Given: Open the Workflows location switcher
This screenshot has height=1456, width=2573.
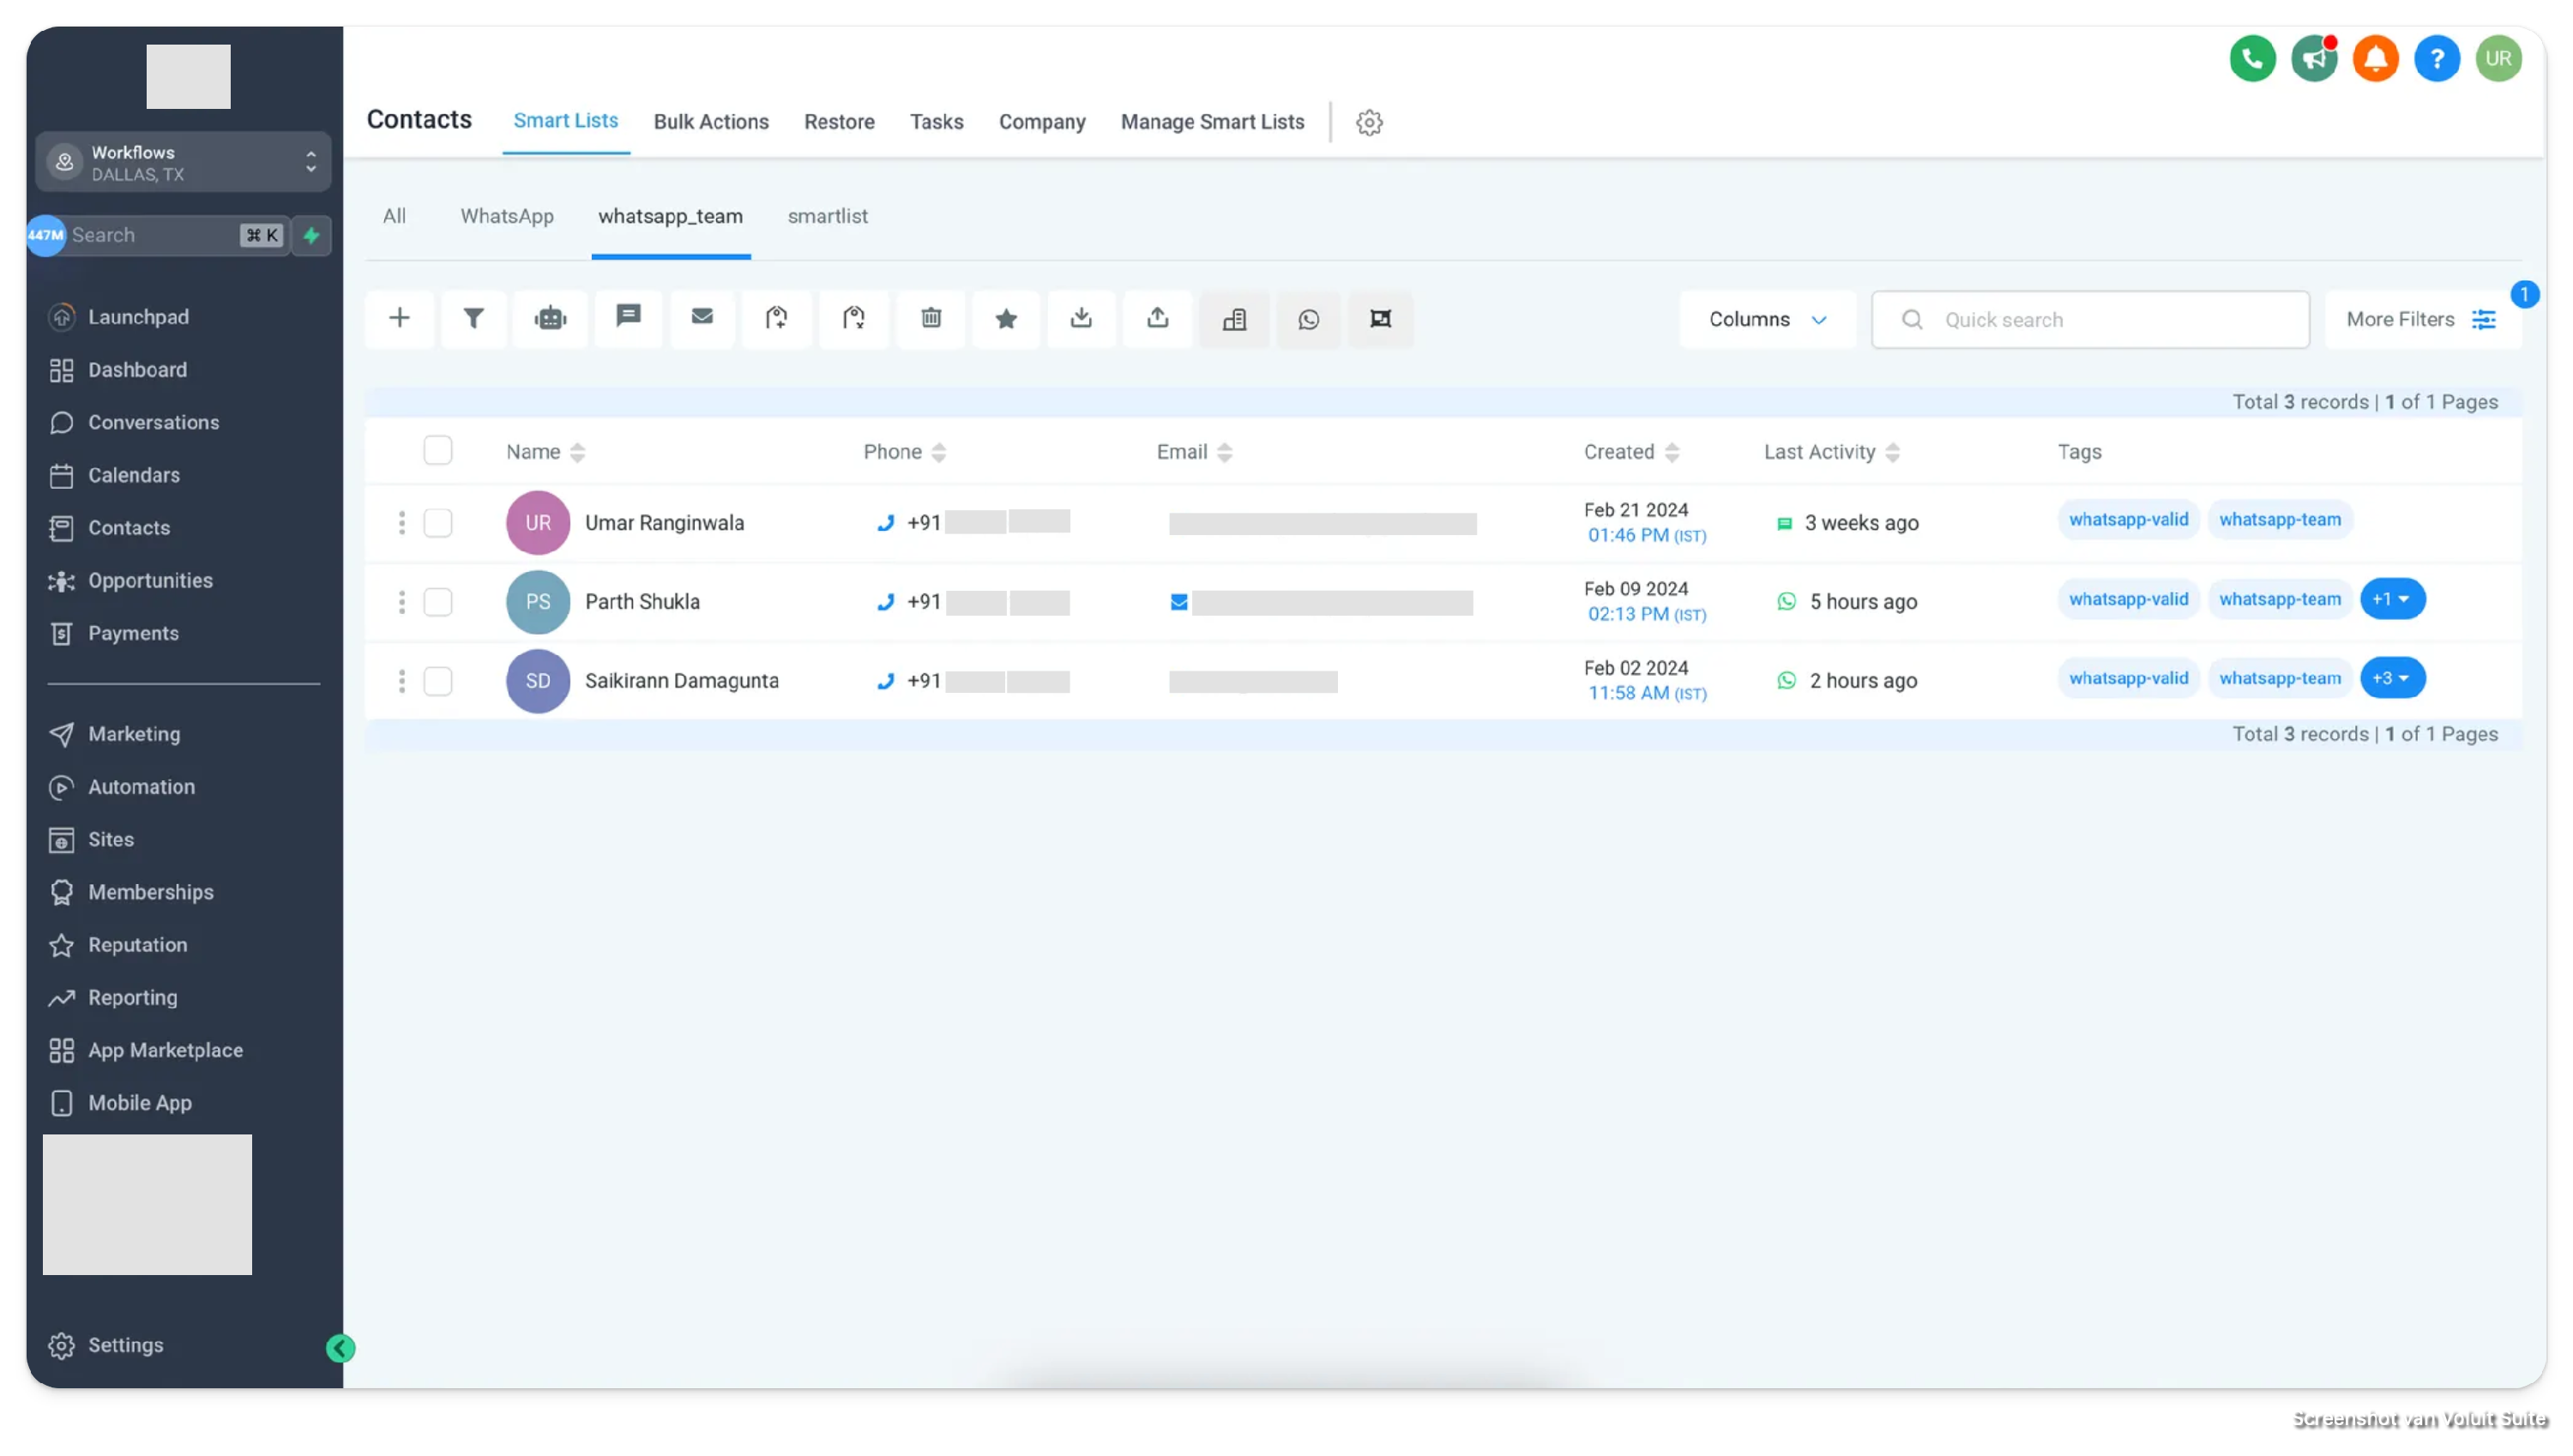Looking at the screenshot, I should click(184, 162).
